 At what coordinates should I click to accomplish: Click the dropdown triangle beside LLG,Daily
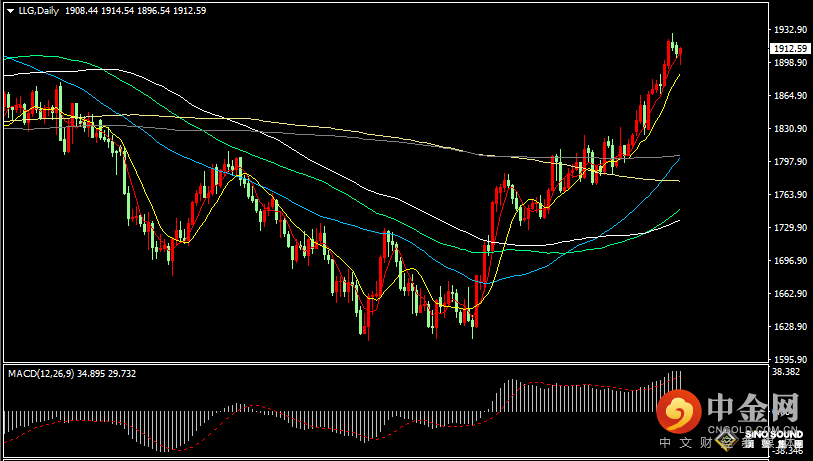(10, 10)
